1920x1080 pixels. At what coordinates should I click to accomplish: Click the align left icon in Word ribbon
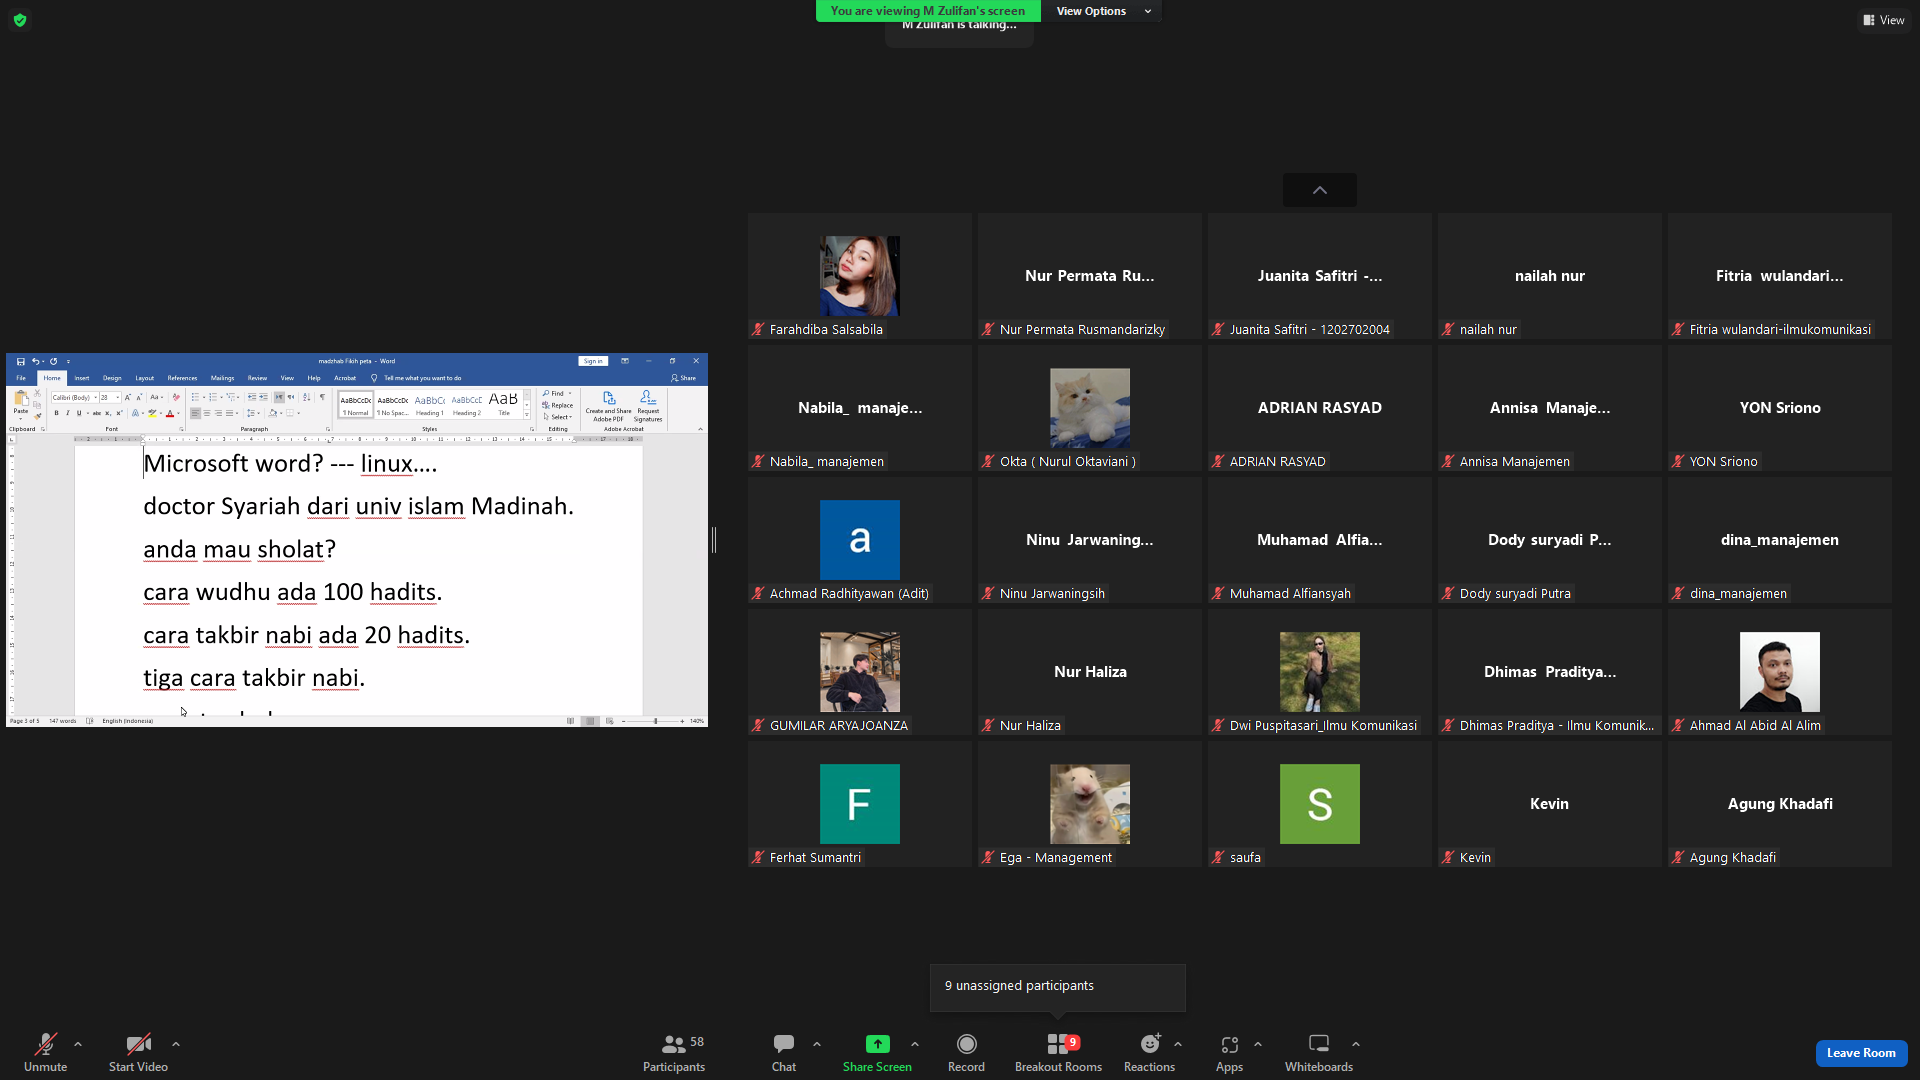click(x=196, y=413)
